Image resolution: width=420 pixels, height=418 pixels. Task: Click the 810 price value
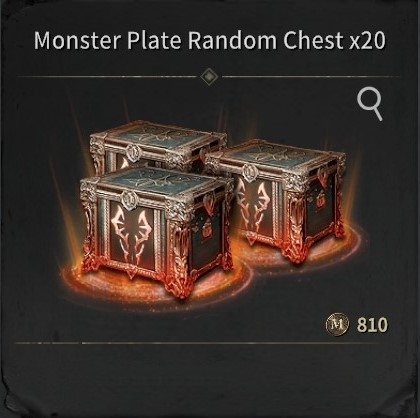click(x=372, y=325)
